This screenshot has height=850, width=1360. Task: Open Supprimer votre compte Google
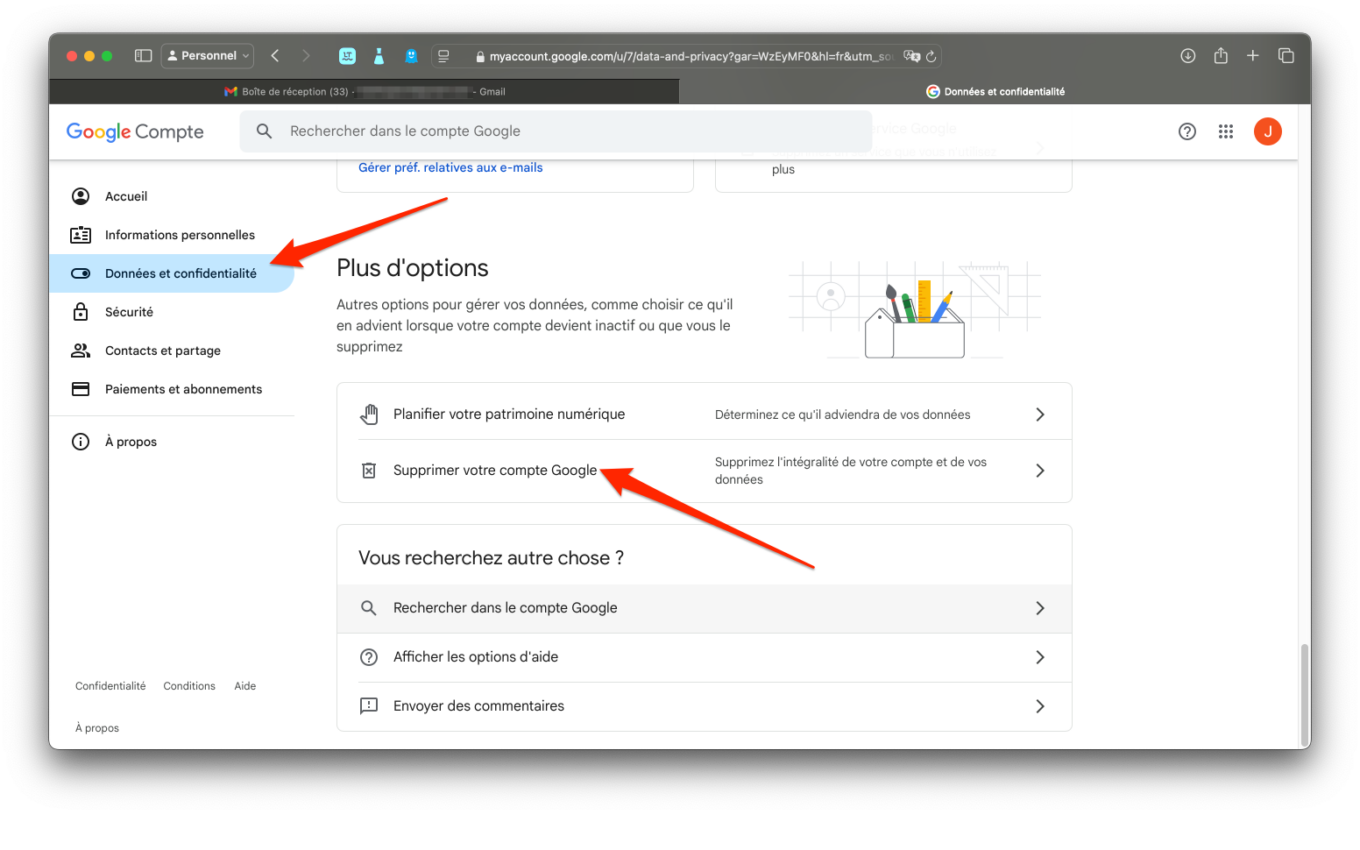pos(704,471)
